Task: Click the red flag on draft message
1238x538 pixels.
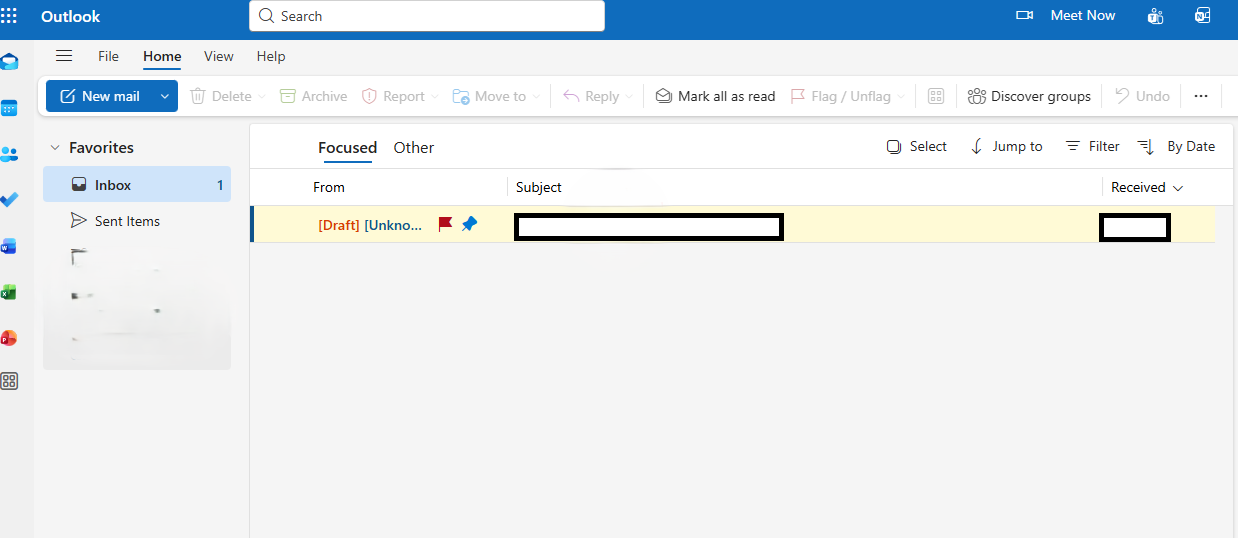Action: (446, 224)
